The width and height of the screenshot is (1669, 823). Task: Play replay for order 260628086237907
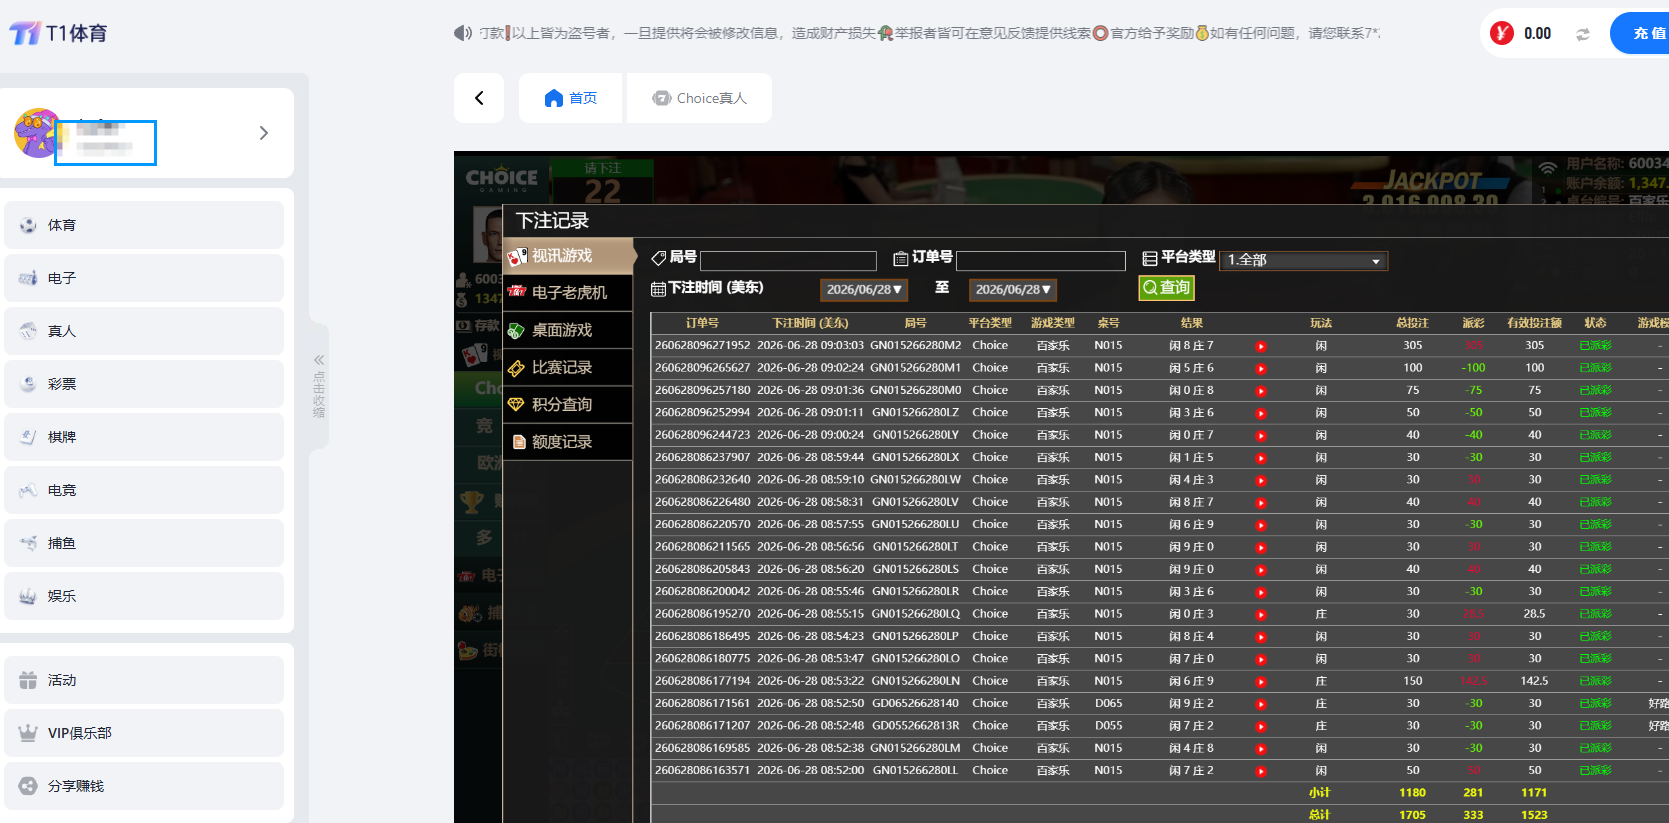[x=1261, y=458]
